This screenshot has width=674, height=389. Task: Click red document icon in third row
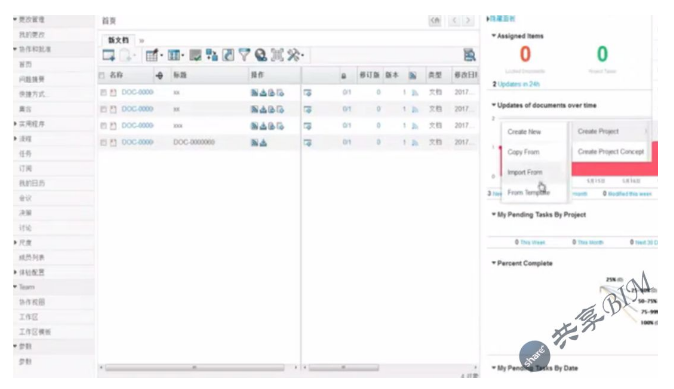(x=113, y=126)
